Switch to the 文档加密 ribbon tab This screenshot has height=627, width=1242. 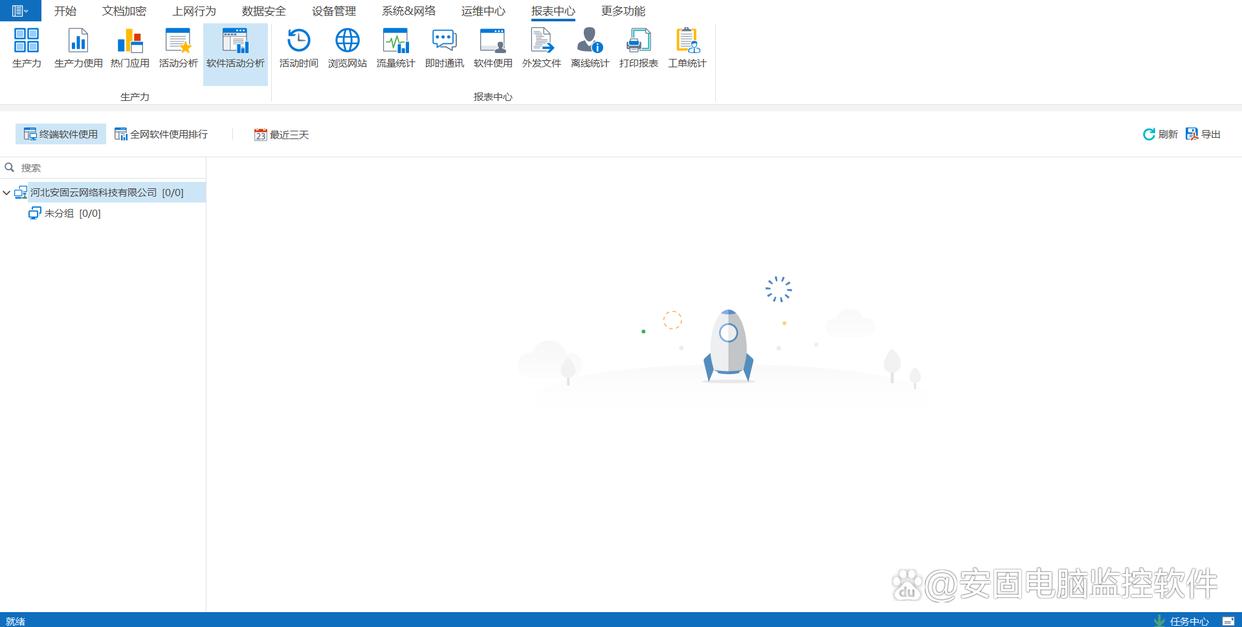[x=124, y=11]
